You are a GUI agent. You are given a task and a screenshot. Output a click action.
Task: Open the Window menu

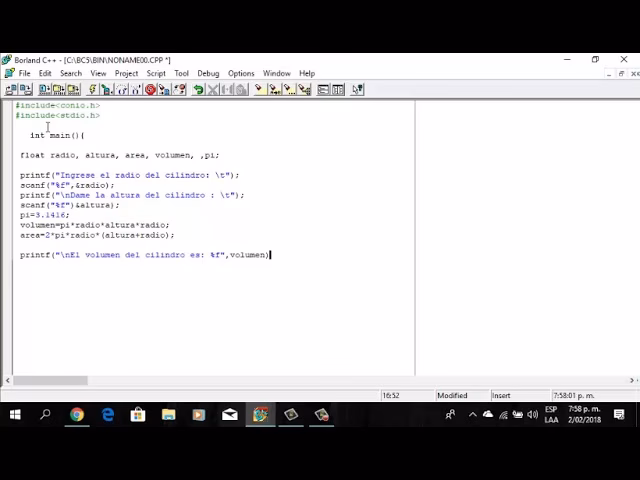click(277, 73)
